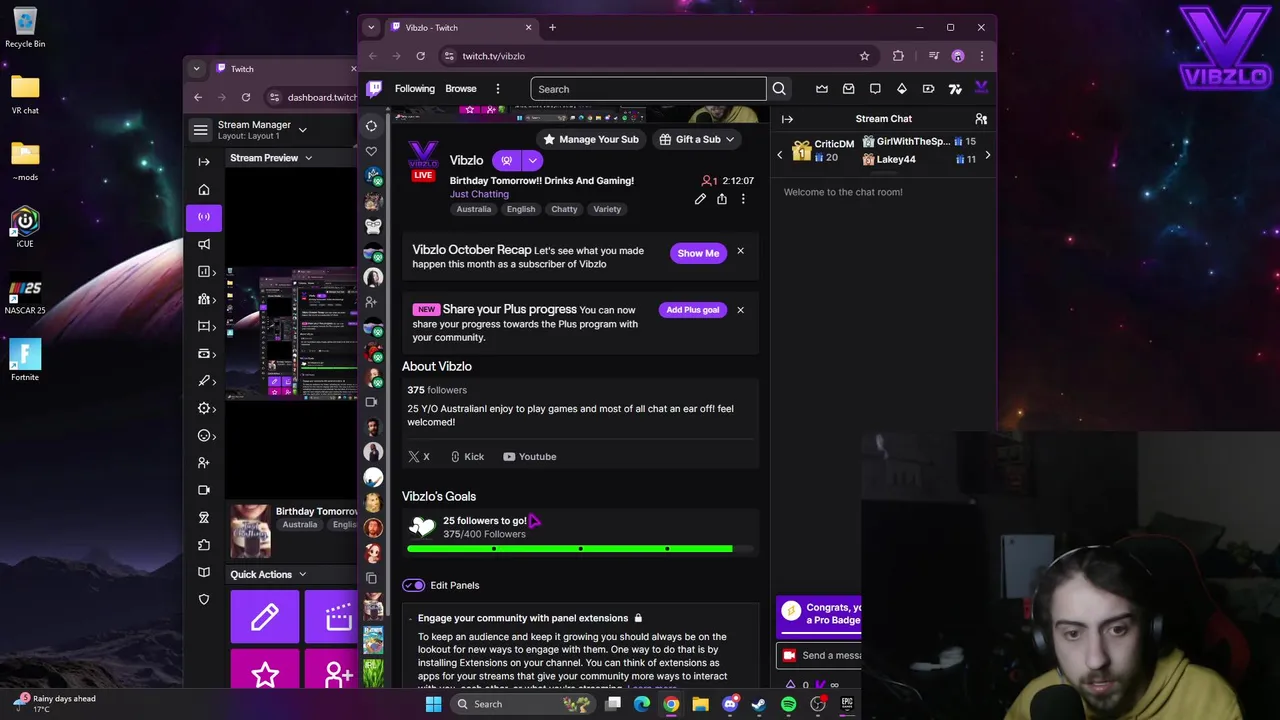This screenshot has width=1280, height=720.
Task: Click the Twitch search magnifier button
Action: point(779,89)
